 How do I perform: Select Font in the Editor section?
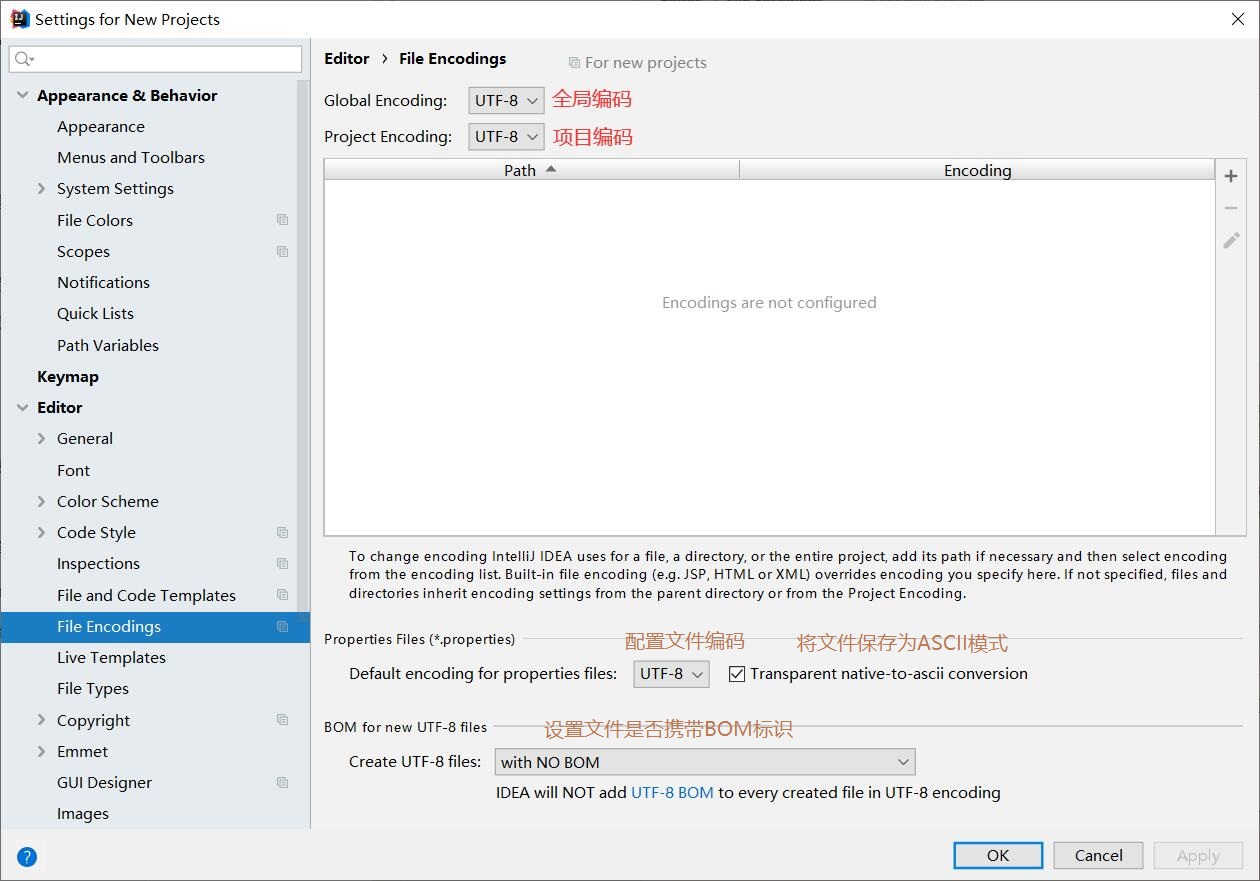73,470
